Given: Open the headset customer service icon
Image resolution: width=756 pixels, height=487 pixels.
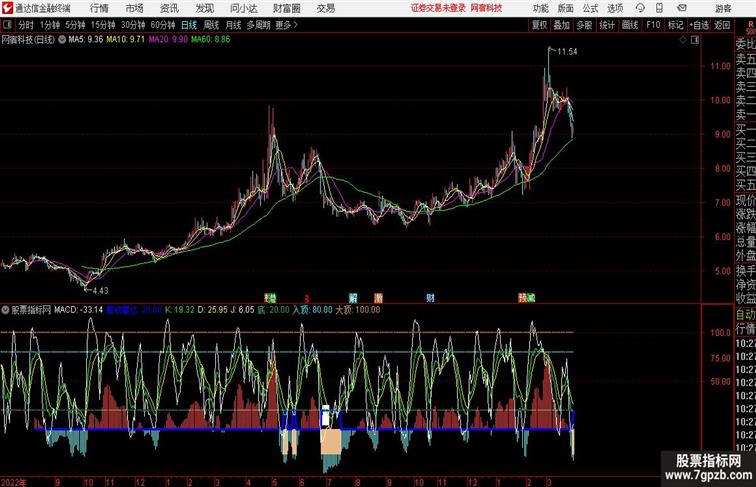Looking at the screenshot, I should (640, 8).
